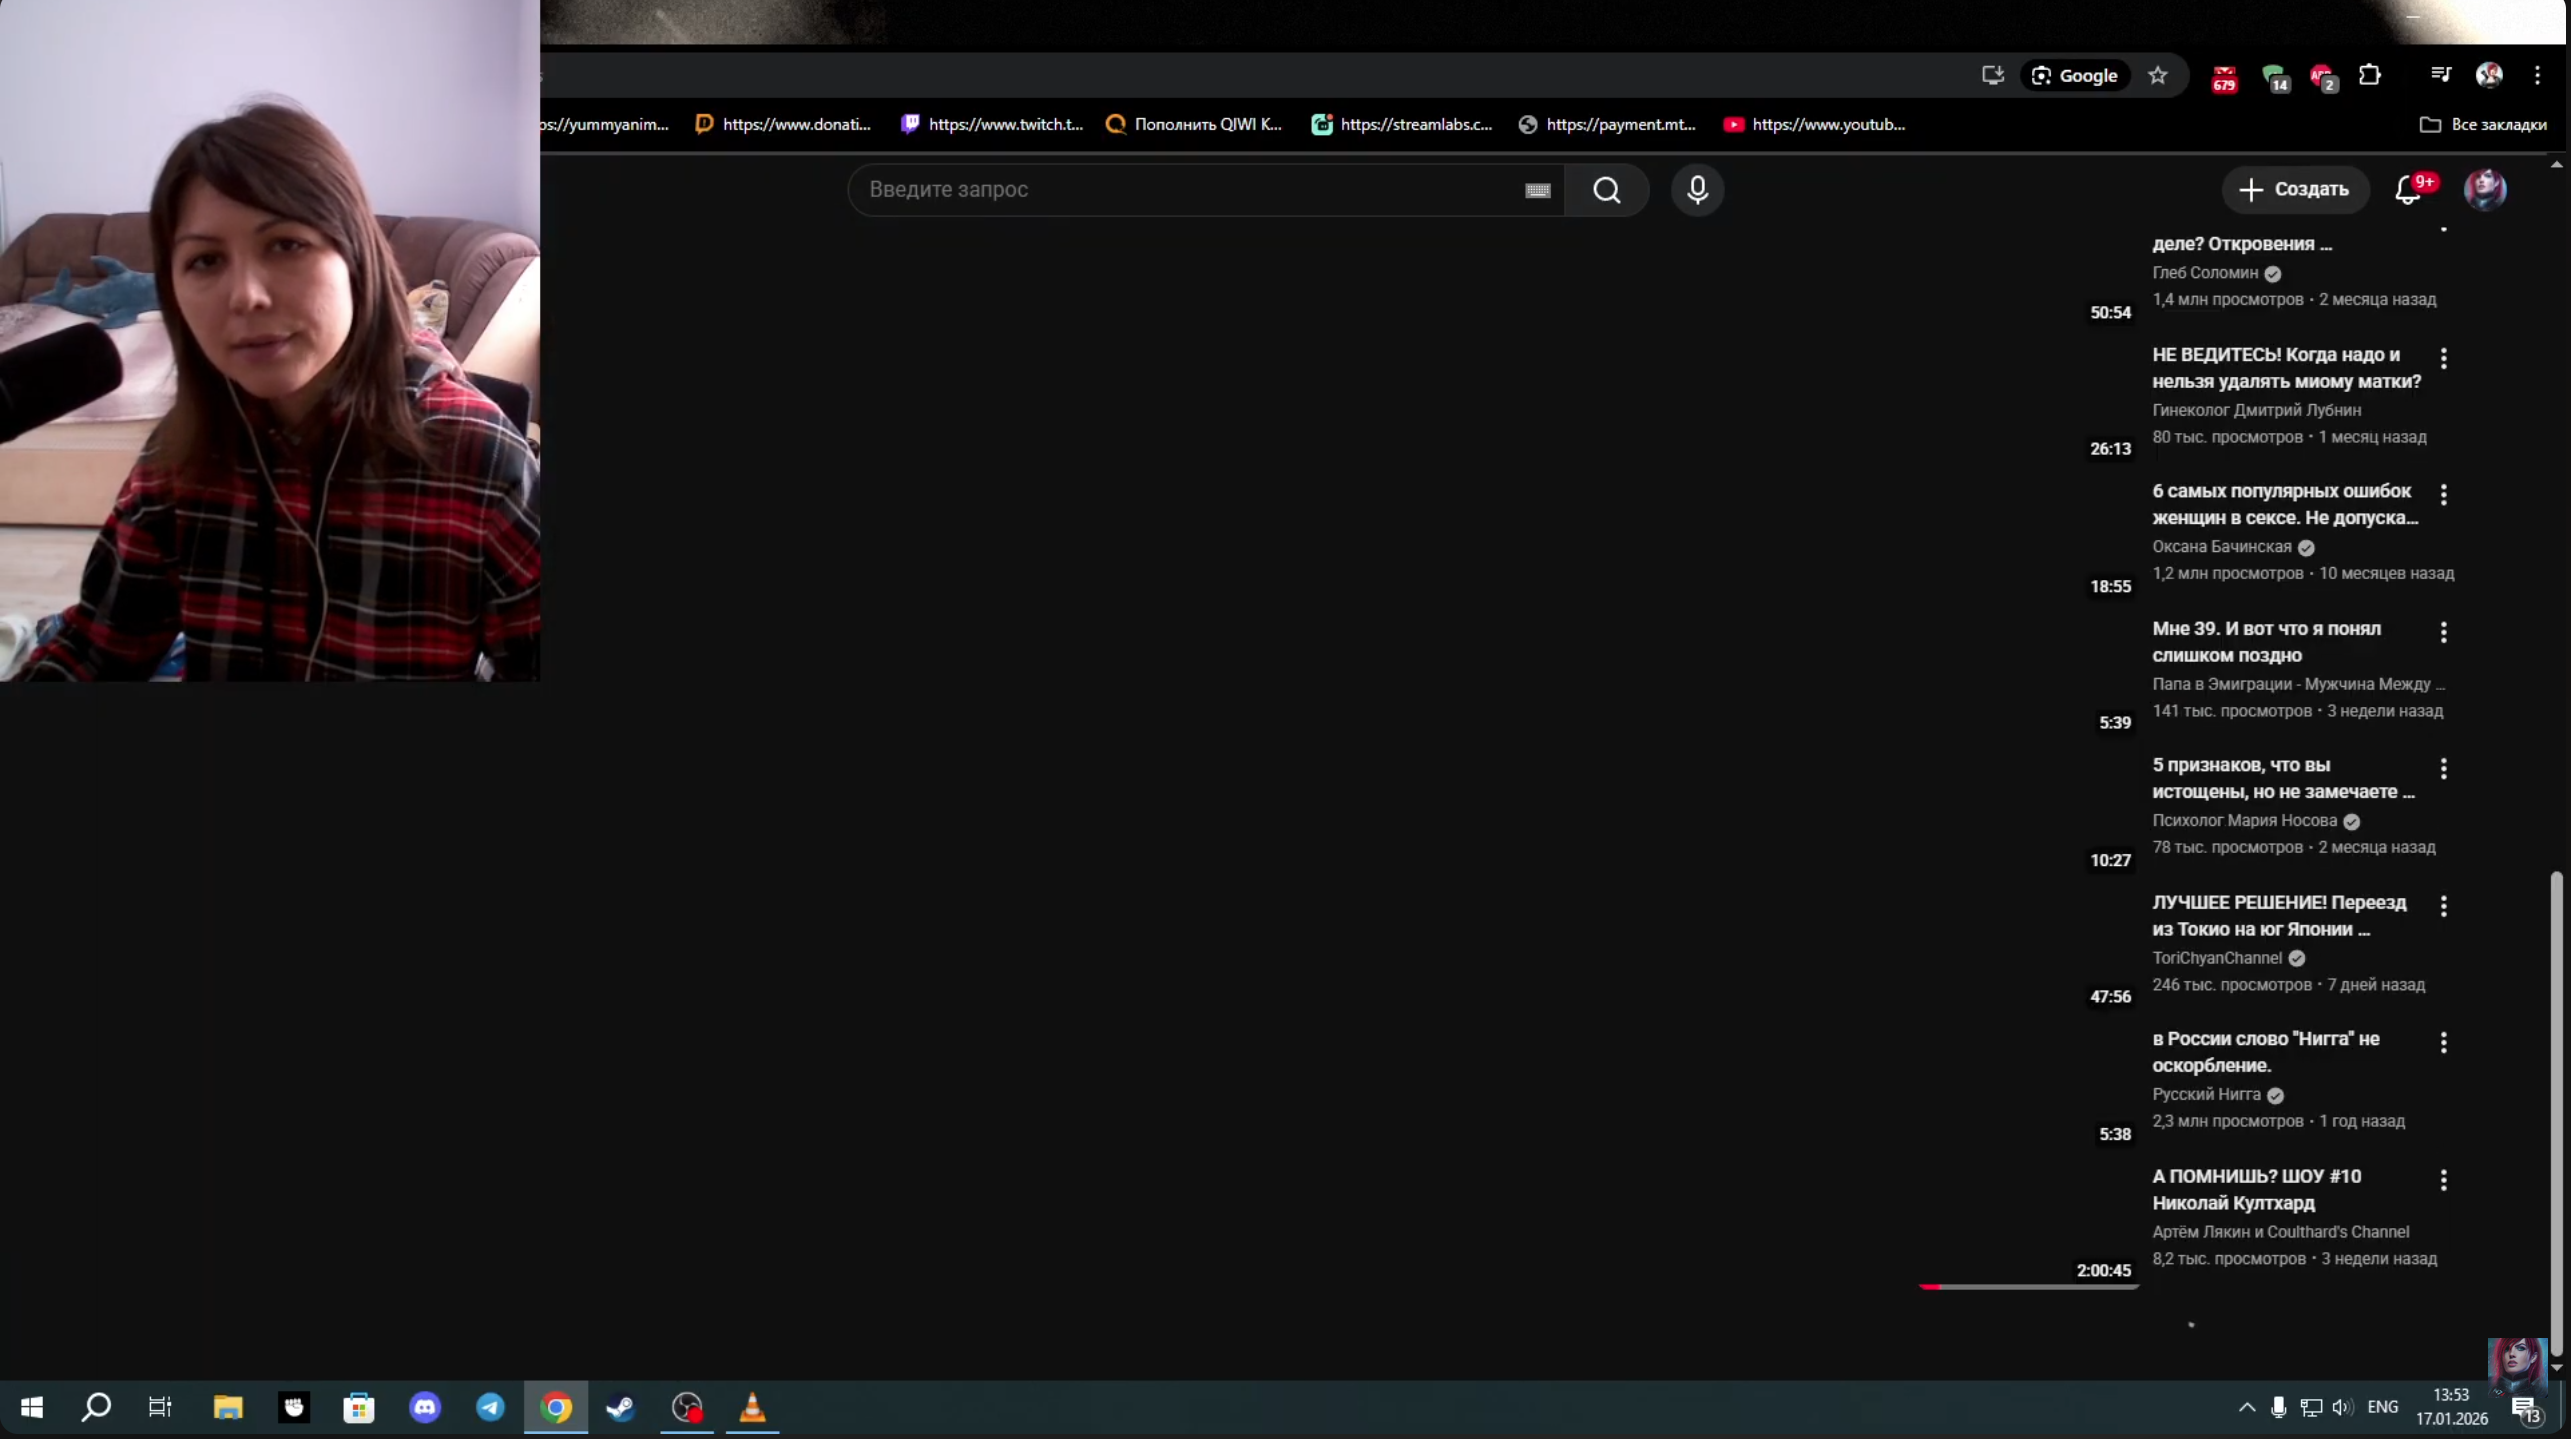Image resolution: width=2571 pixels, height=1439 pixels.
Task: Open the "Все закладки" bookmarks folder
Action: coord(2483,125)
